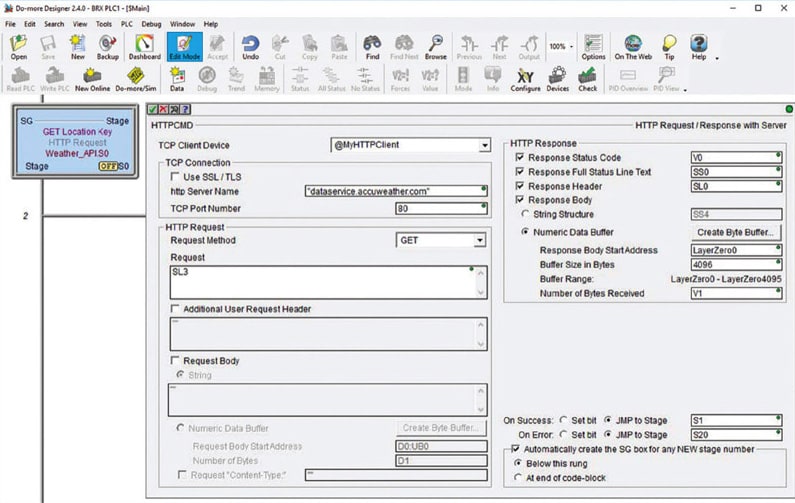
Task: Click the Response Body Start Address field
Action: pyautogui.click(x=736, y=250)
